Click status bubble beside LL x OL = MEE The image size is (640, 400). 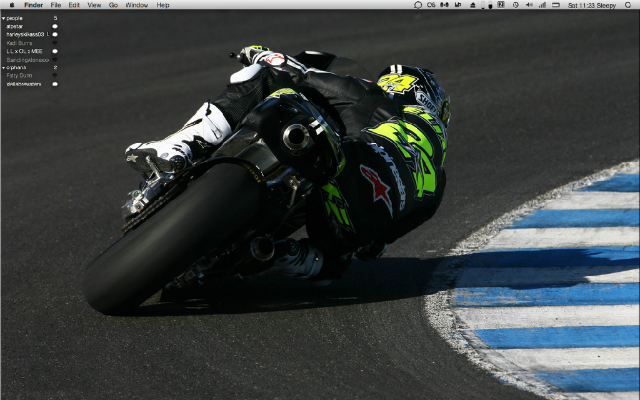coord(55,51)
